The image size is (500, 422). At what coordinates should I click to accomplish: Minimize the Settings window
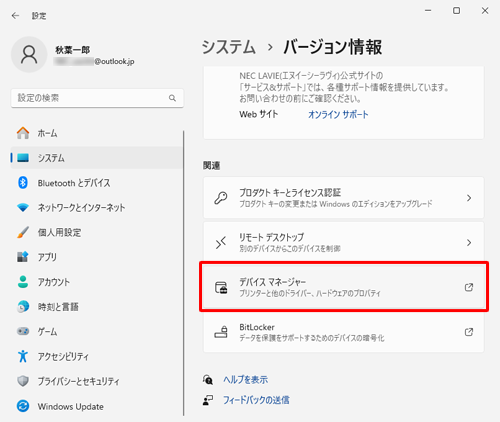pos(428,11)
